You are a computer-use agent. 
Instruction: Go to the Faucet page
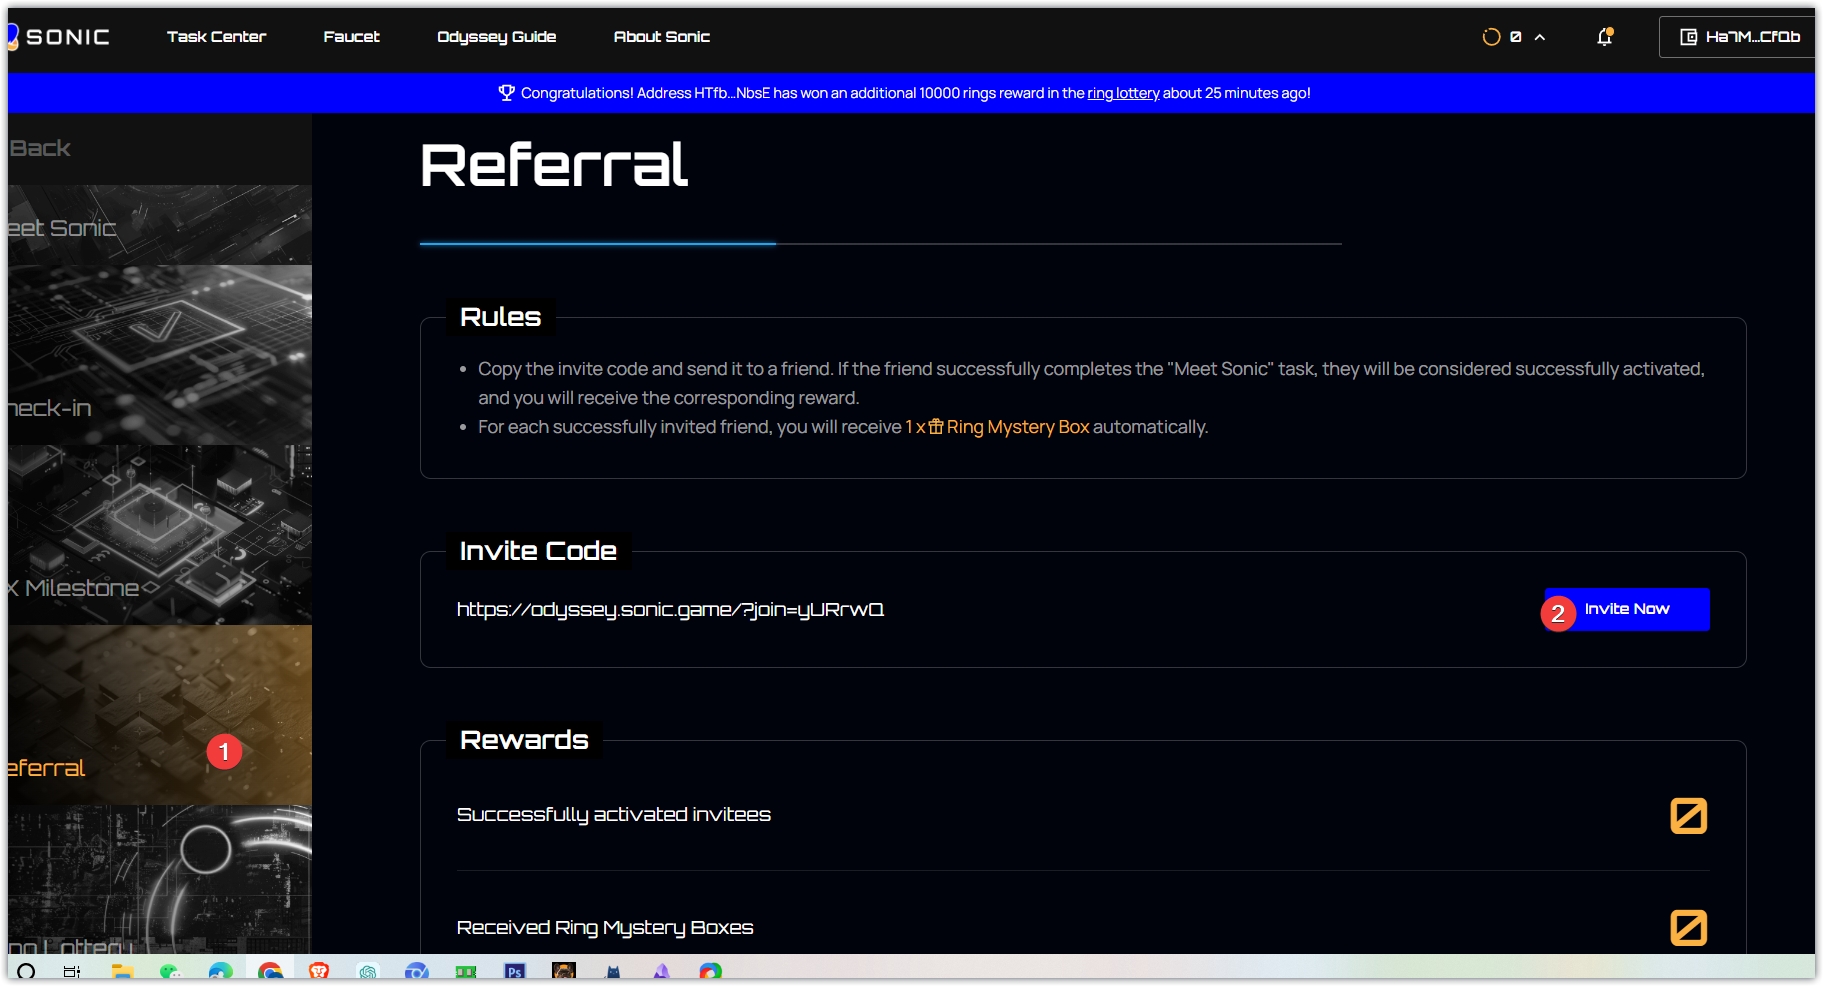click(x=351, y=37)
